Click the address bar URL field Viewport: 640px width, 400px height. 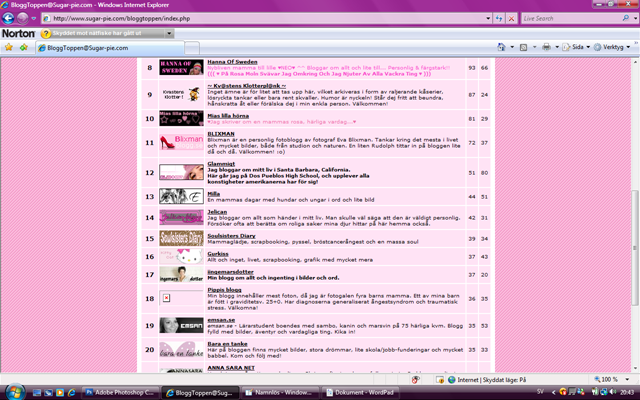click(x=263, y=18)
